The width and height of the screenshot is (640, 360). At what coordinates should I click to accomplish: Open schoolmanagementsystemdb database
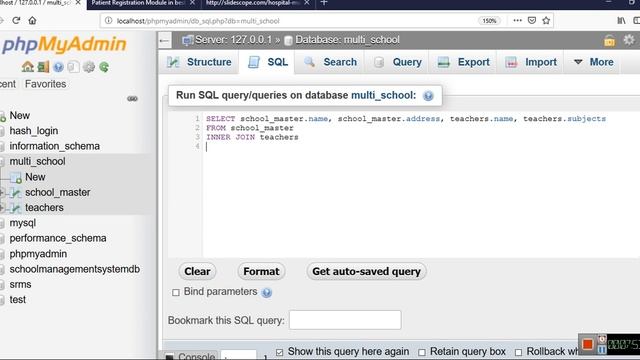(x=74, y=269)
